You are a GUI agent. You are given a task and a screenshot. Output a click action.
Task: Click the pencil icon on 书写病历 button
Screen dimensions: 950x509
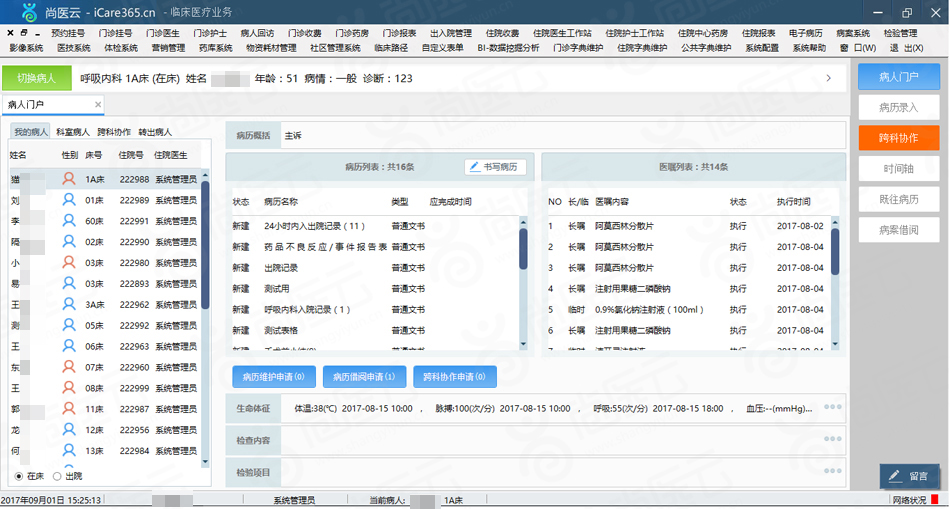point(474,167)
